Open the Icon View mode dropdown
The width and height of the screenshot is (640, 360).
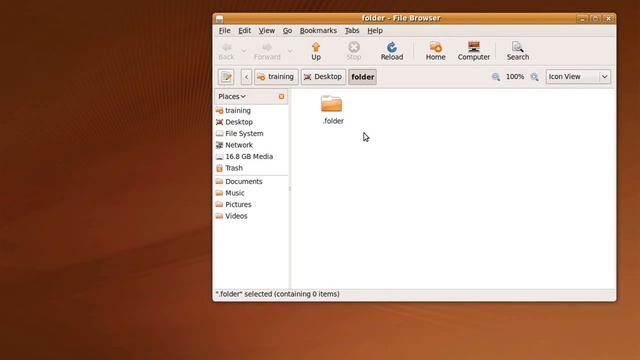(578, 77)
